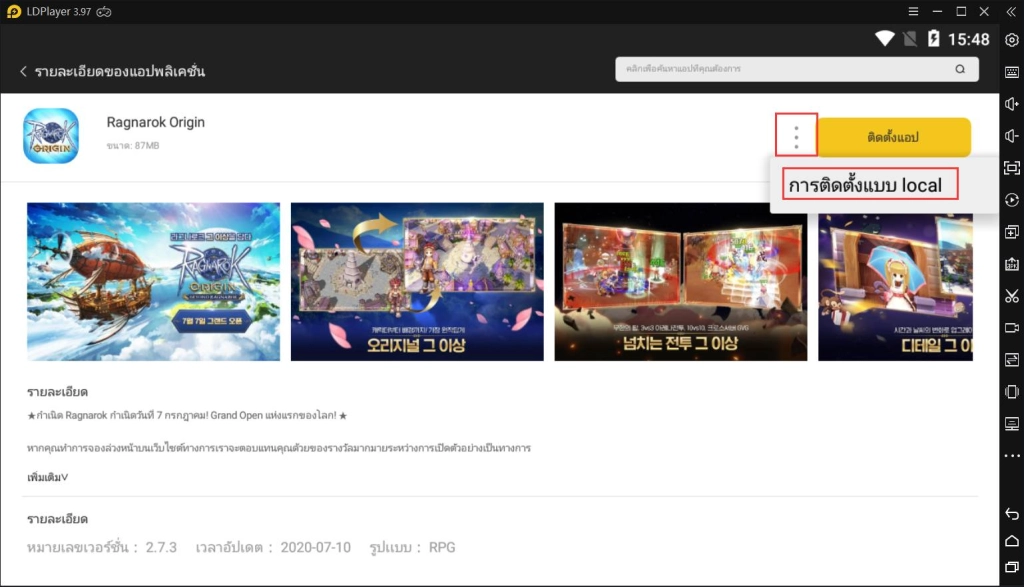Screen dimensions: 1024x587
Task: Click the 15:48 clock in status bar
Action: 968,40
